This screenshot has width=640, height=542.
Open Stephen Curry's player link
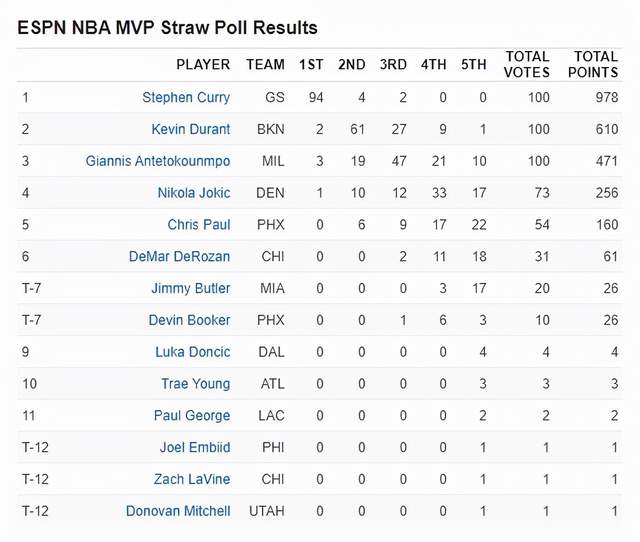pyautogui.click(x=186, y=97)
